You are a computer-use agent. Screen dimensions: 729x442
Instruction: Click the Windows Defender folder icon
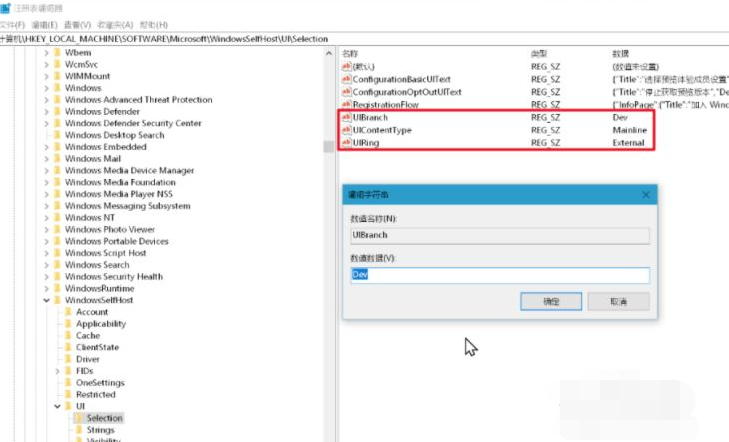coord(57,112)
